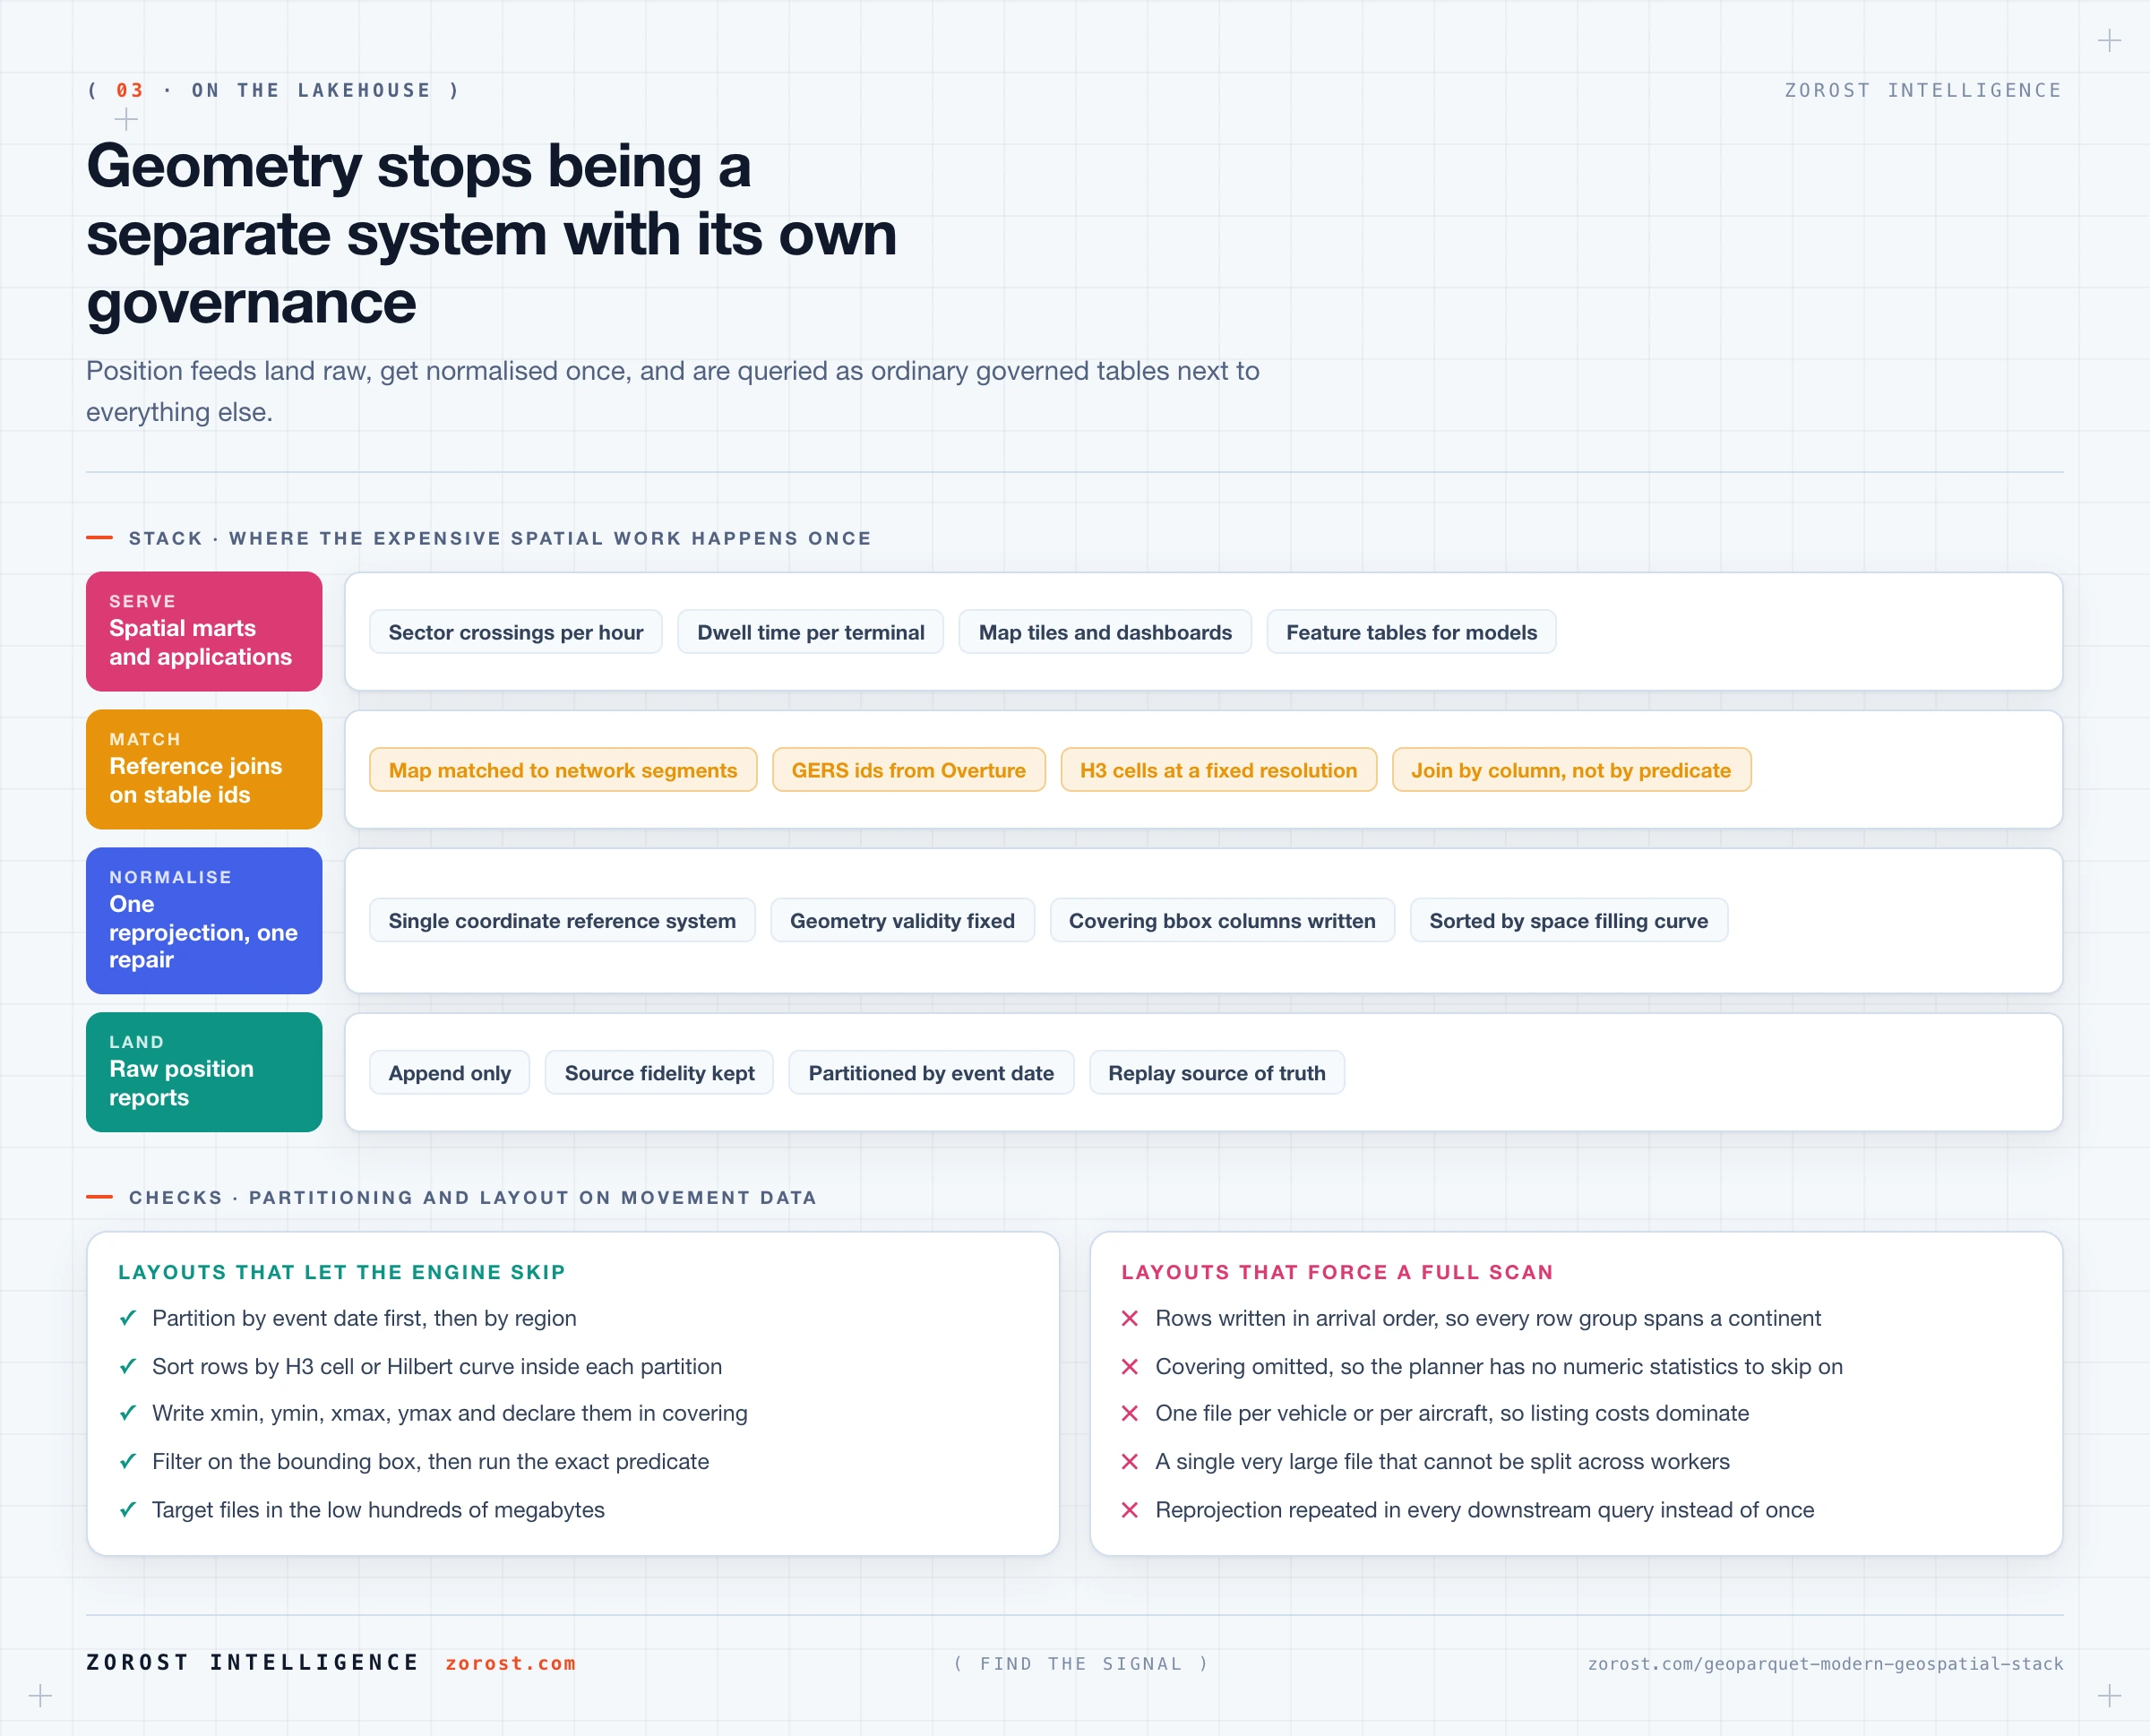
Task: Click the plus mark in the top-right corner
Action: coord(2109,41)
